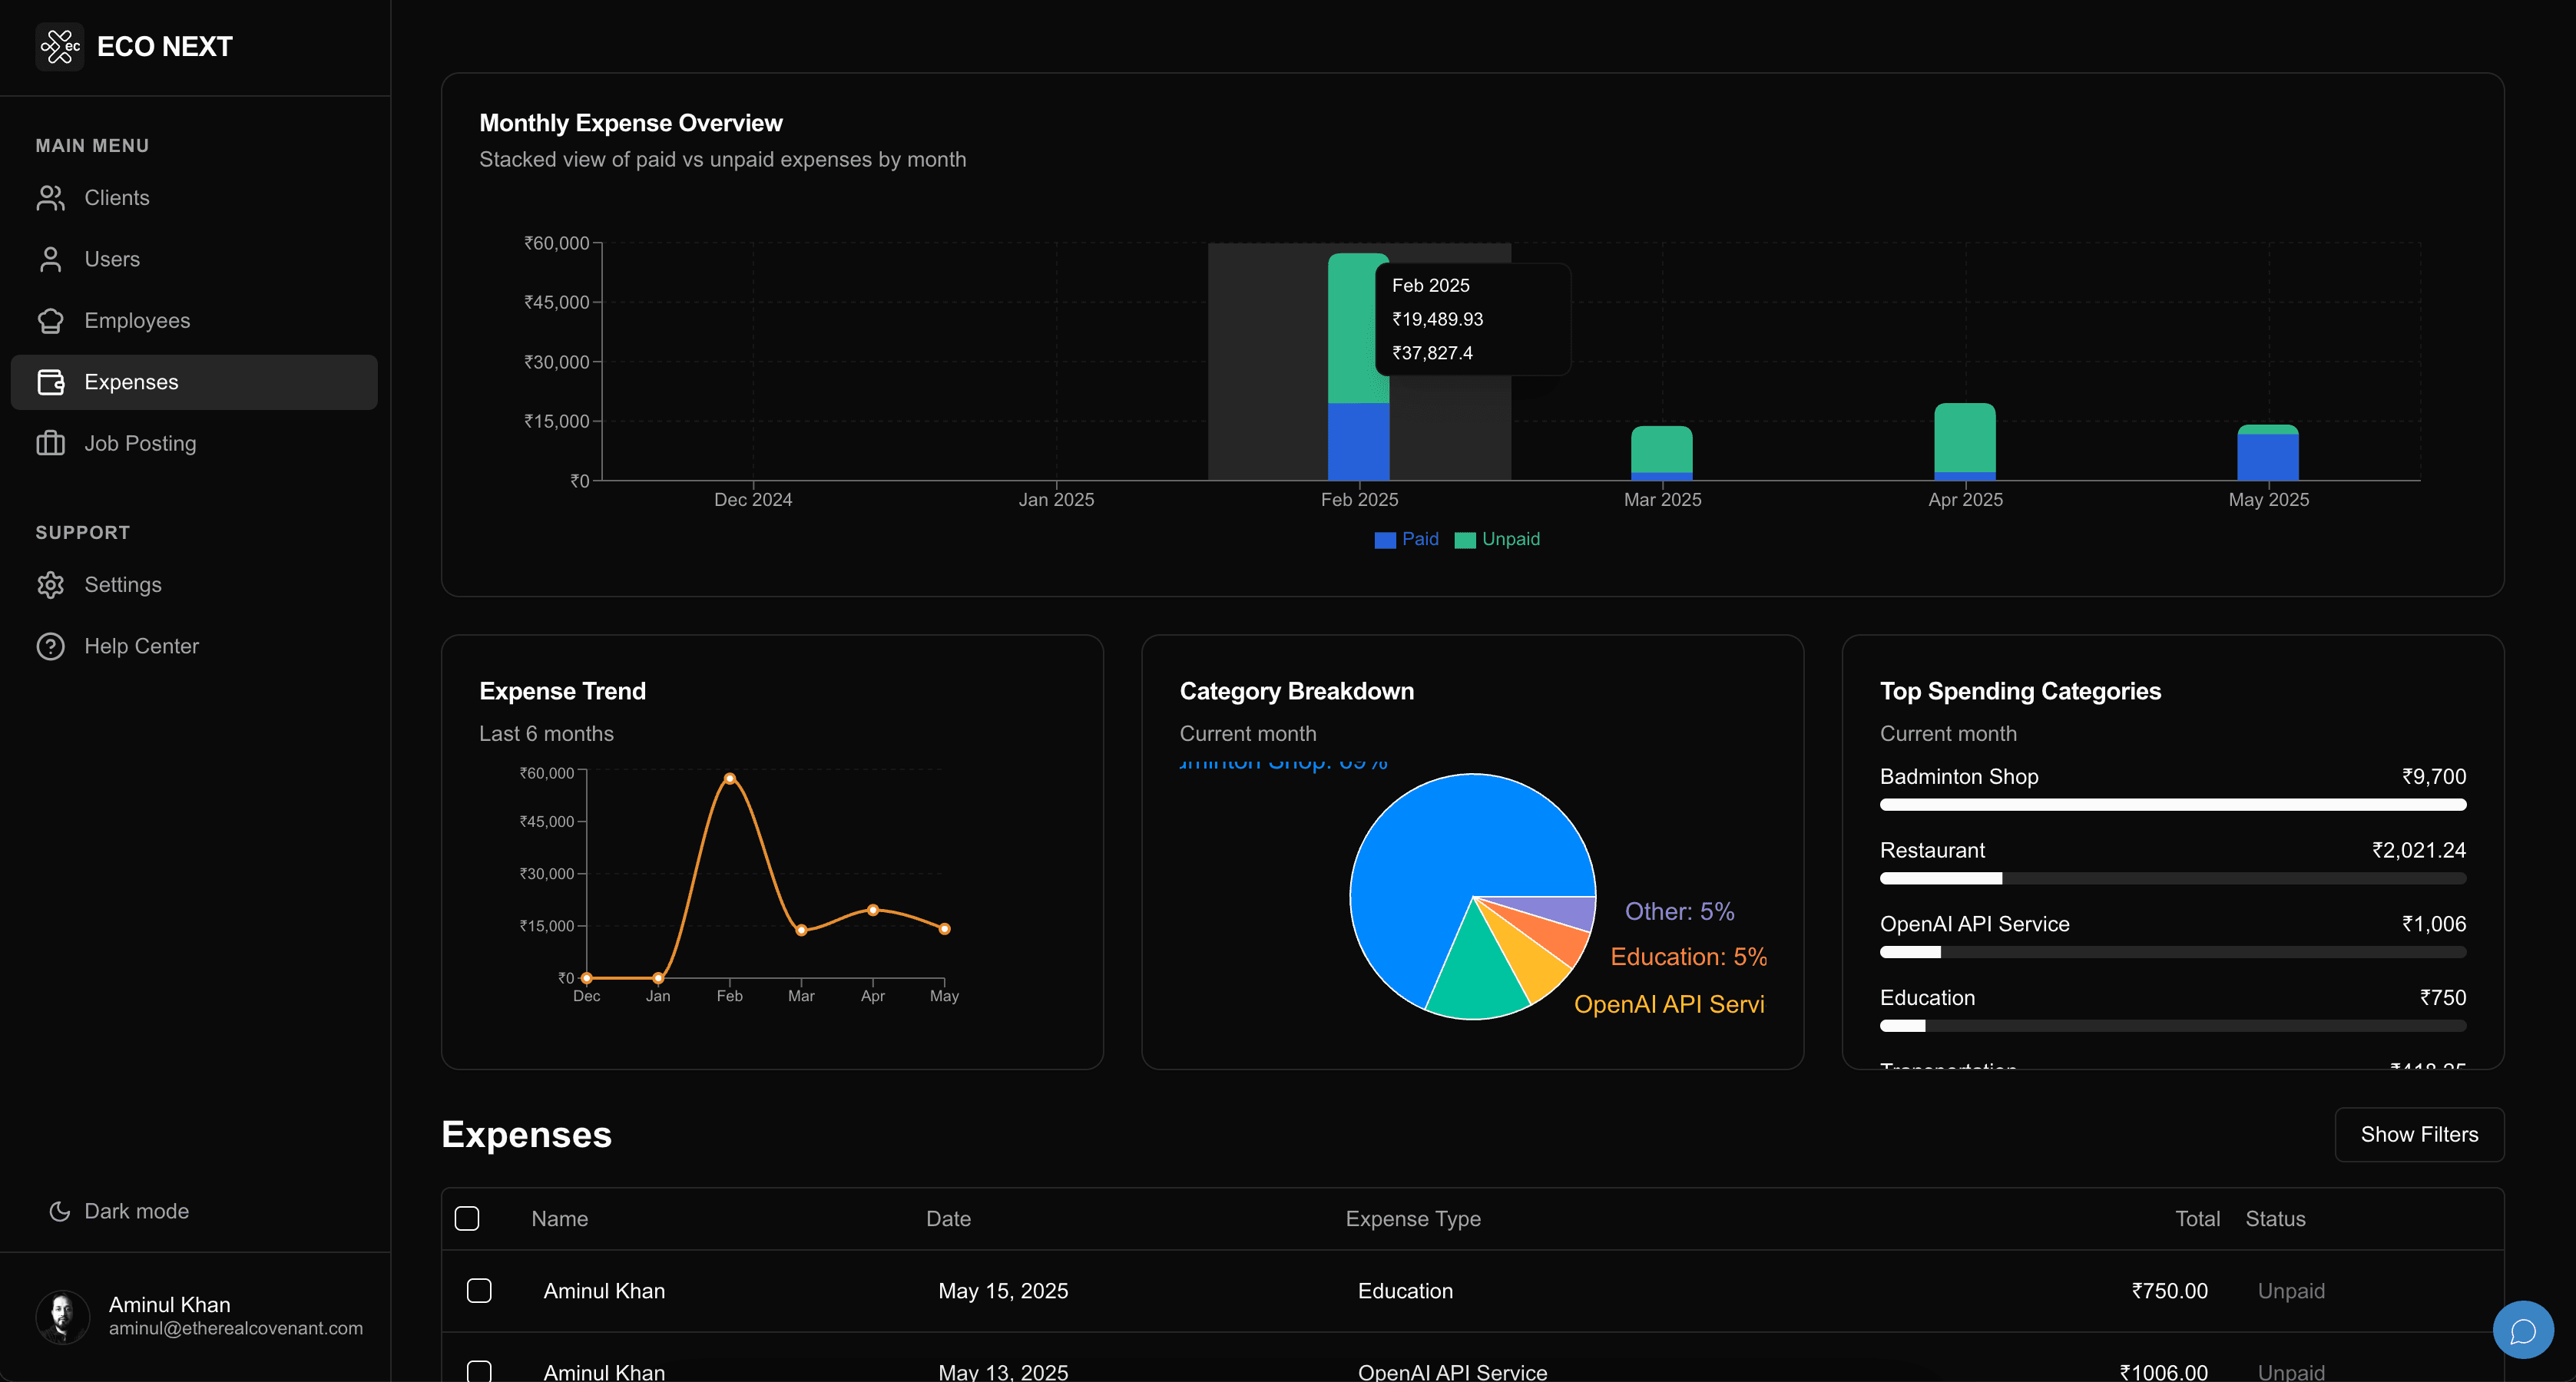Click the Mar 2025 bar
The width and height of the screenshot is (2576, 1382).
coord(1661,453)
